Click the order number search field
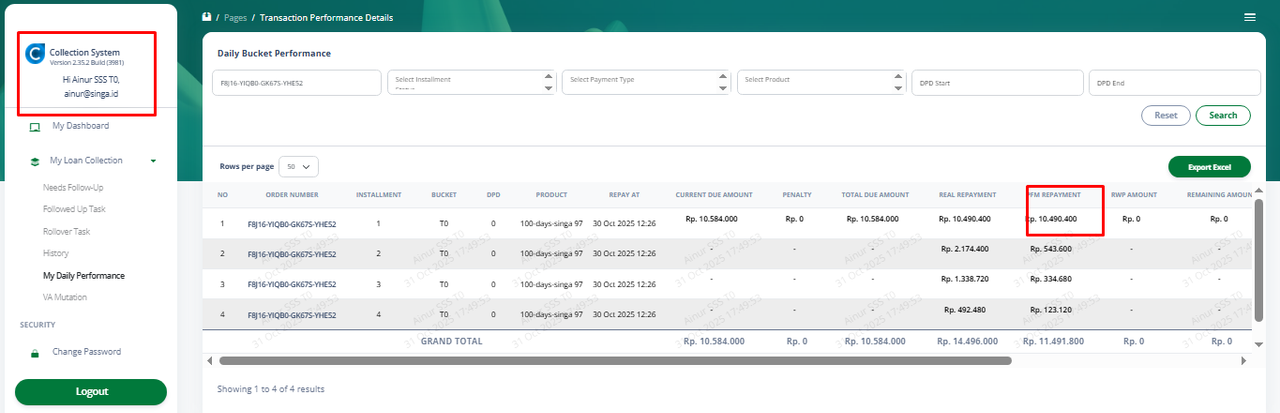The height and width of the screenshot is (413, 1280). pos(297,82)
